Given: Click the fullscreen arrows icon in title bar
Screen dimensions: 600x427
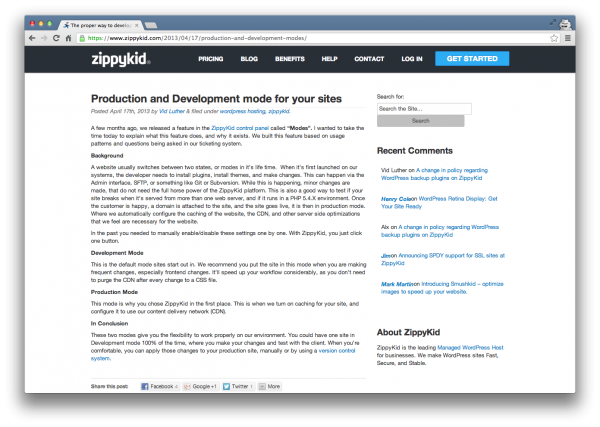Looking at the screenshot, I should click(x=553, y=22).
